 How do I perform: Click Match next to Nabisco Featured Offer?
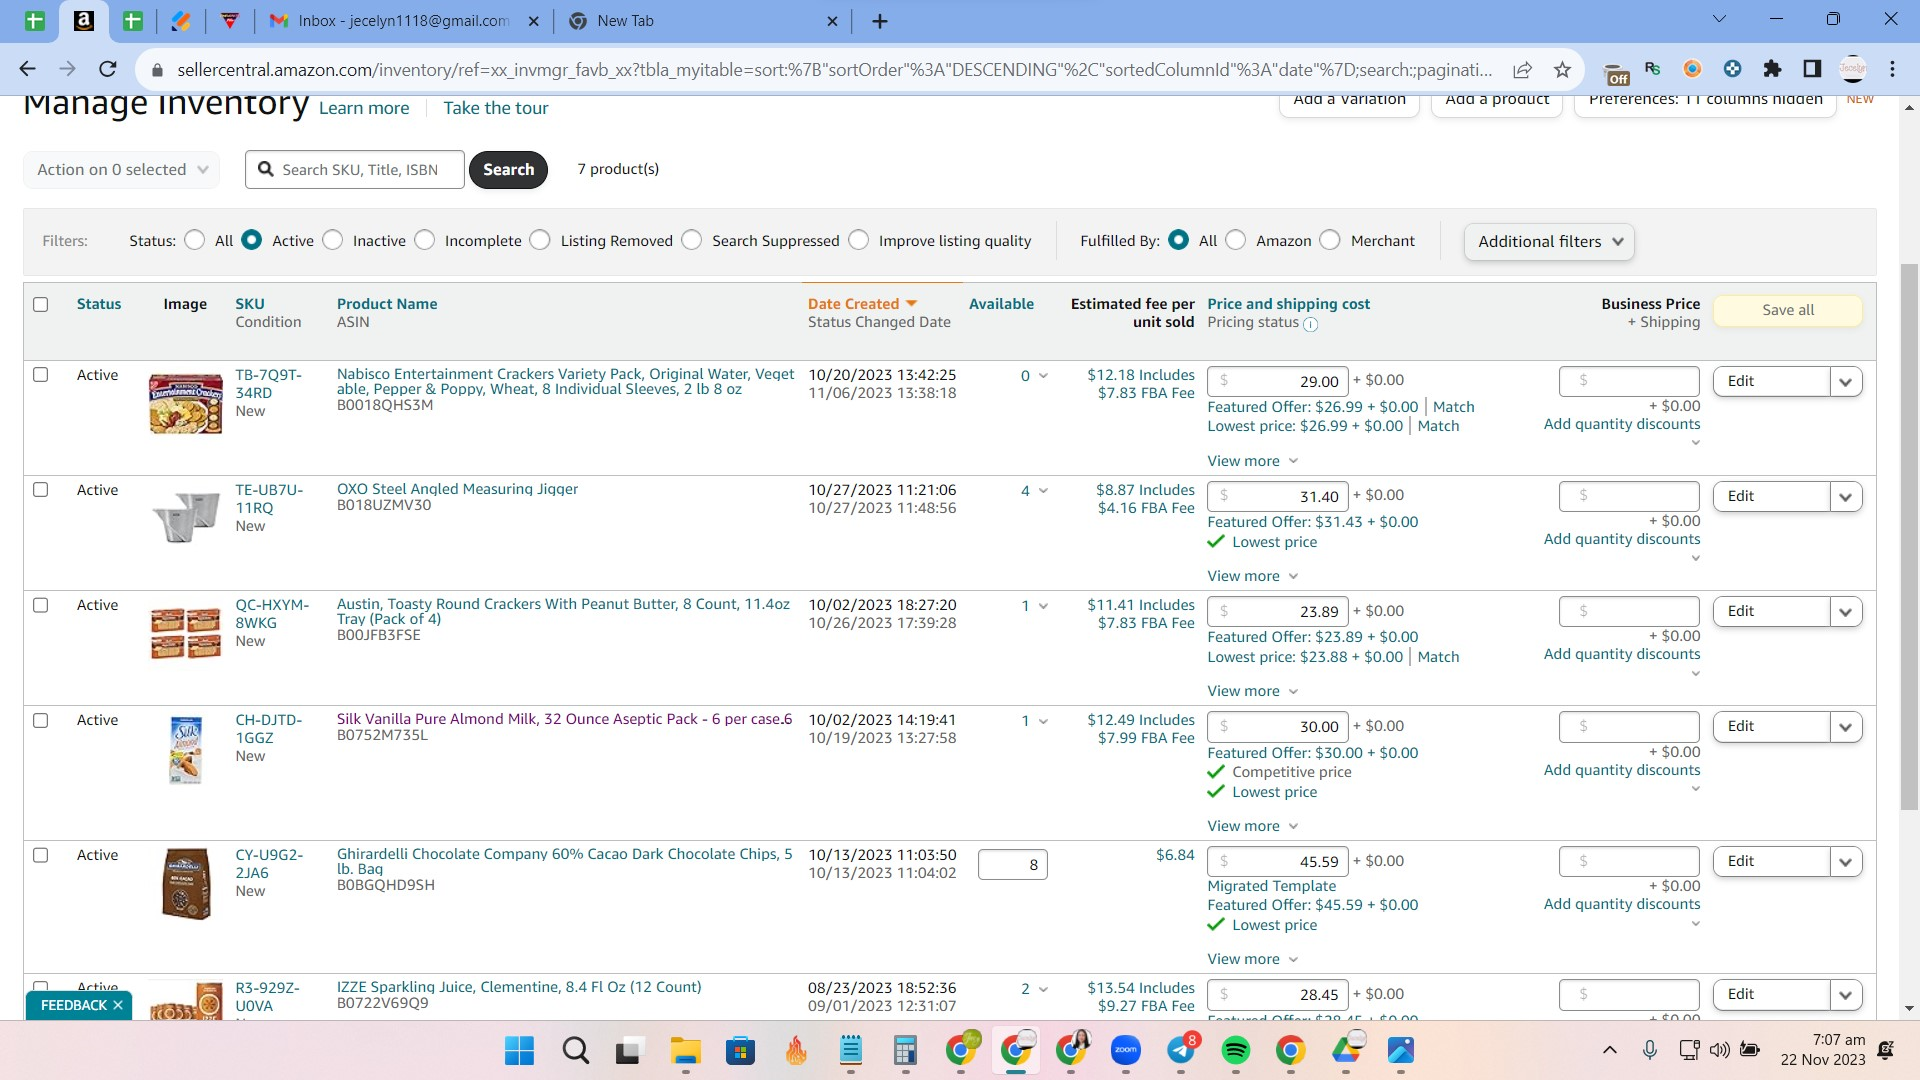[x=1453, y=407]
